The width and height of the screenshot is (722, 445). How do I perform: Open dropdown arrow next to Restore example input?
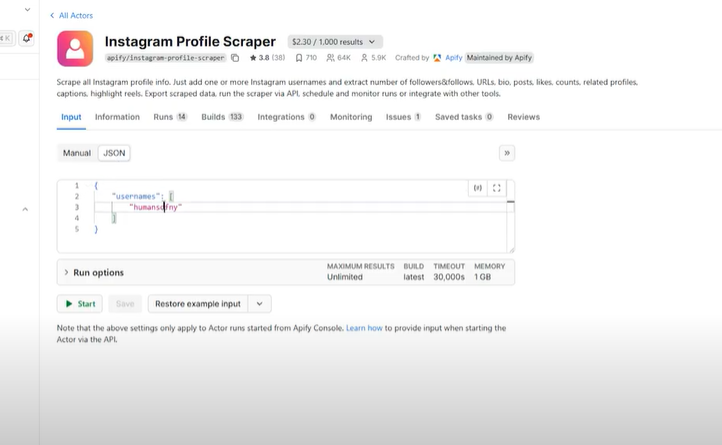coord(260,304)
